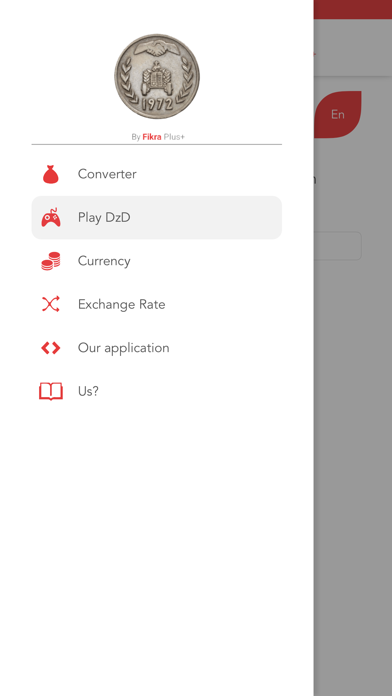Open the Us? about entry
This screenshot has height=696, width=392.
pos(157,391)
